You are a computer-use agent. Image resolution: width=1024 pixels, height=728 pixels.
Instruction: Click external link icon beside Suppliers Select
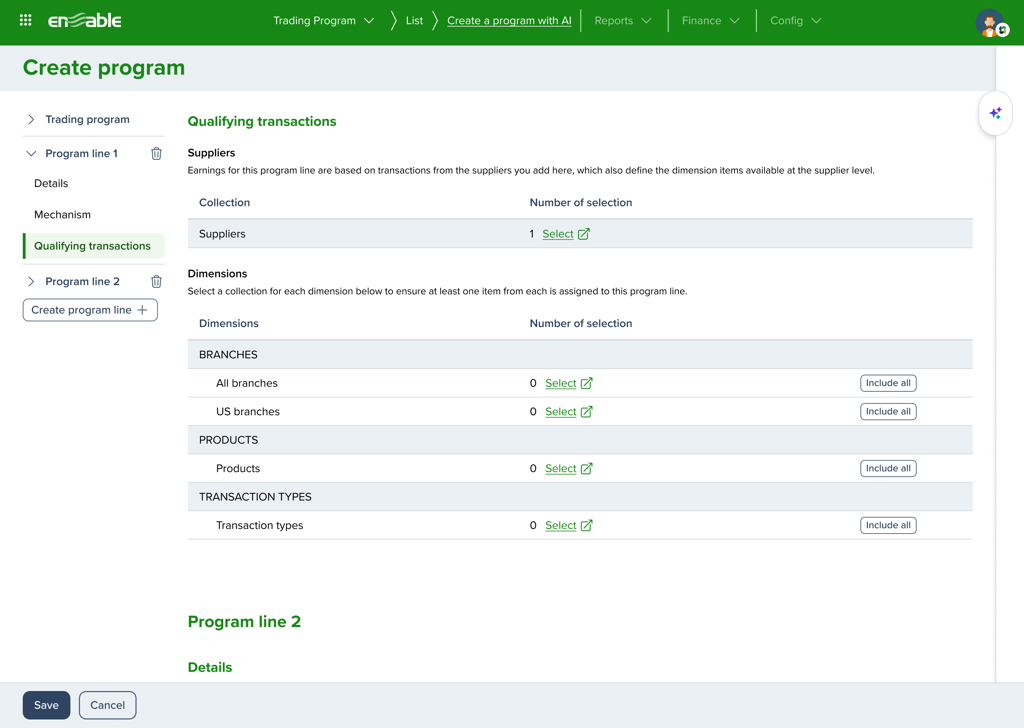click(x=584, y=234)
